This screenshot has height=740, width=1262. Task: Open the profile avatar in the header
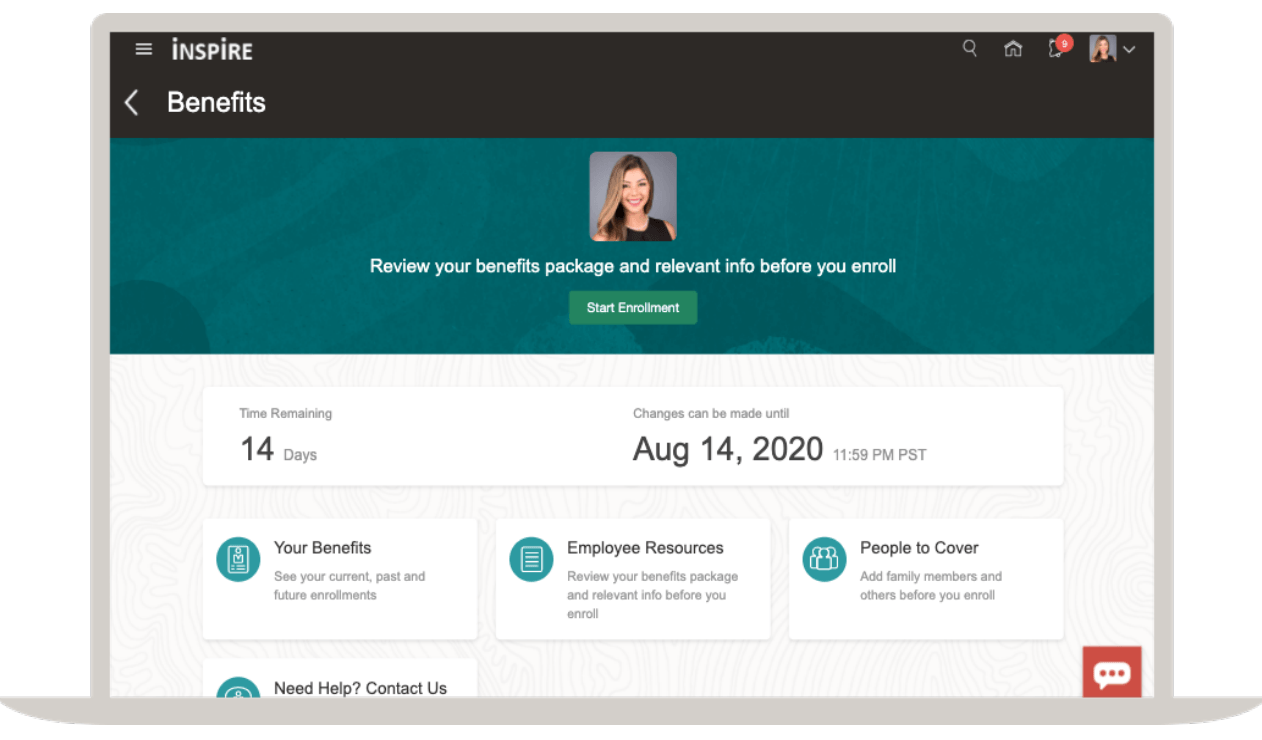pos(1102,48)
